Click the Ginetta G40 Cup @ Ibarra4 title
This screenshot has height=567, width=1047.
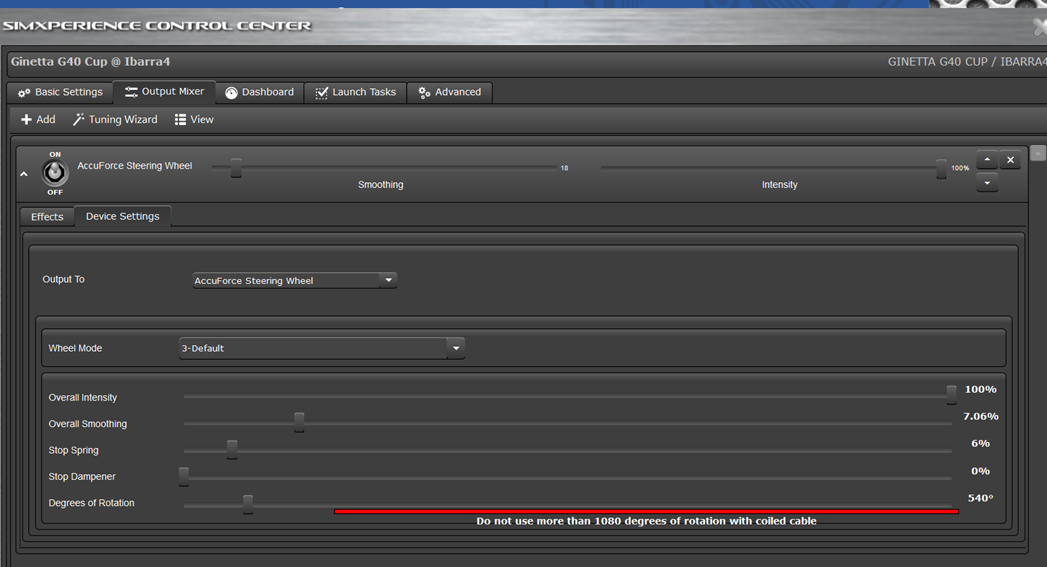90,61
